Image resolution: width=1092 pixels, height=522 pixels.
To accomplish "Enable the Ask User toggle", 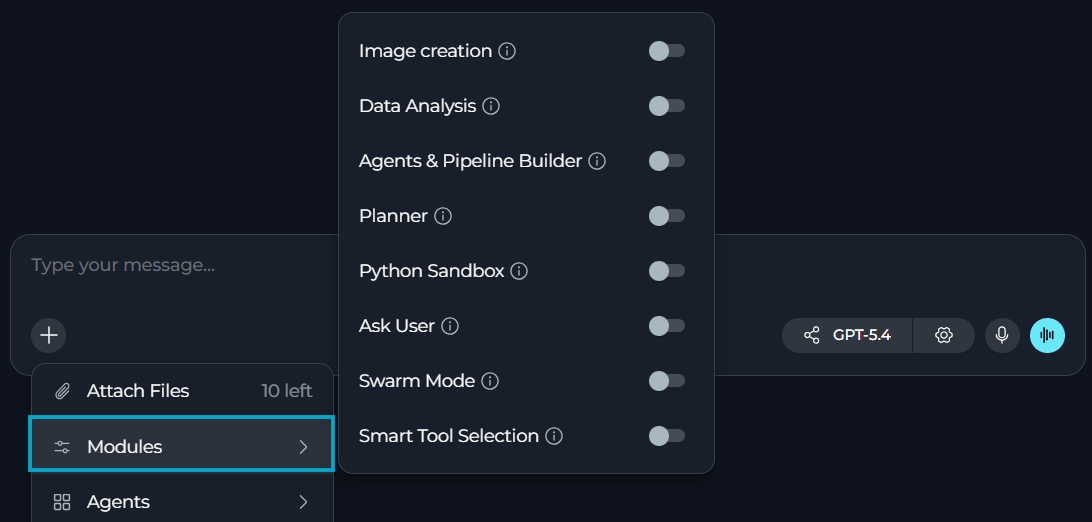I will 666,326.
